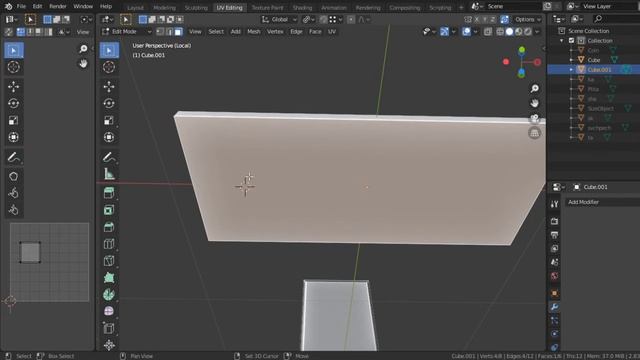Select the Knife tool
This screenshot has width=640, height=360.
click(109, 261)
